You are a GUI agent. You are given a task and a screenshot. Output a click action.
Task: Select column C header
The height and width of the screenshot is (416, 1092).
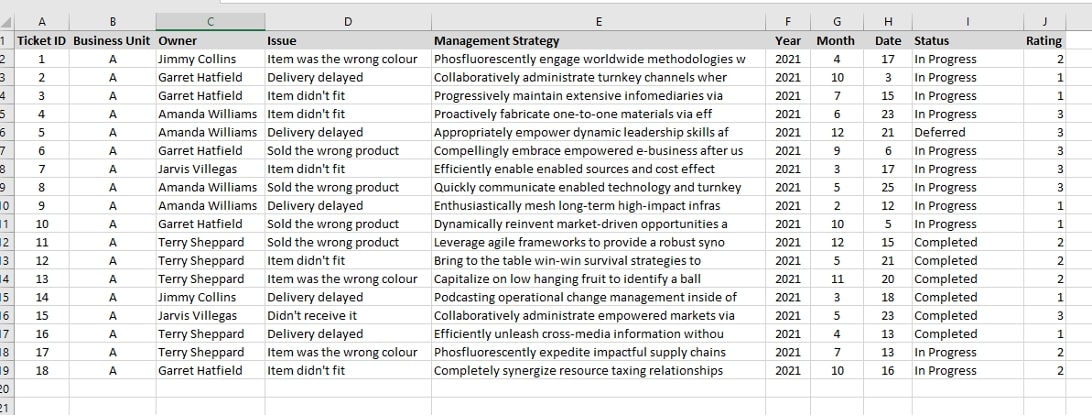pos(210,22)
